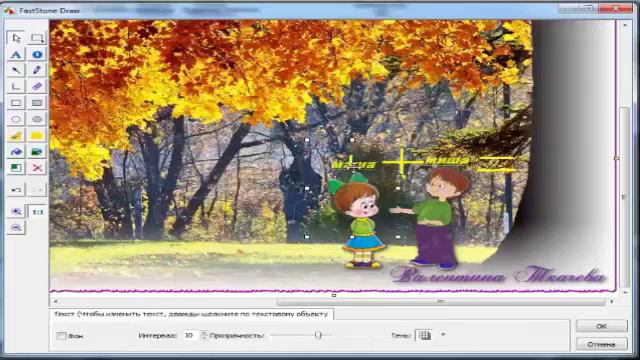Close the FastStone Draw window
Viewport: 640px width, 360px height.
pyautogui.click(x=617, y=8)
